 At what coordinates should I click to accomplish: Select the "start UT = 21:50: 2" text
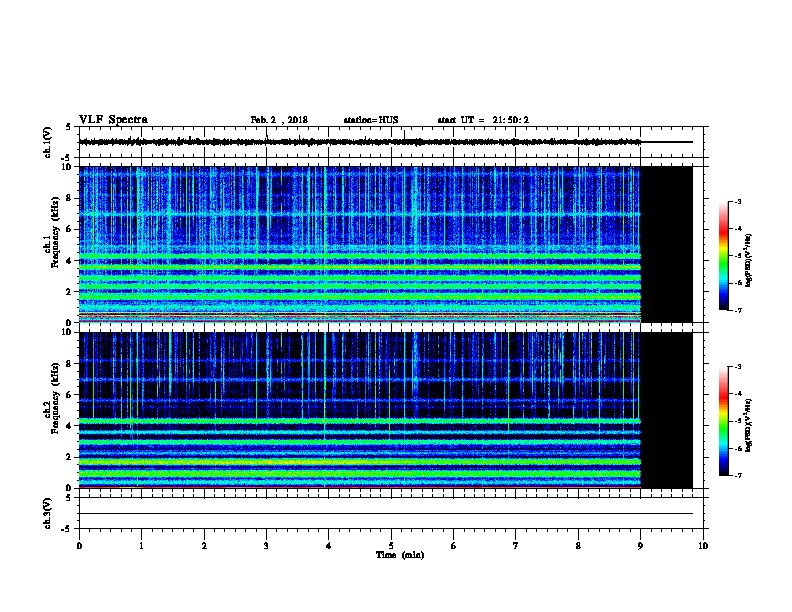click(x=483, y=120)
